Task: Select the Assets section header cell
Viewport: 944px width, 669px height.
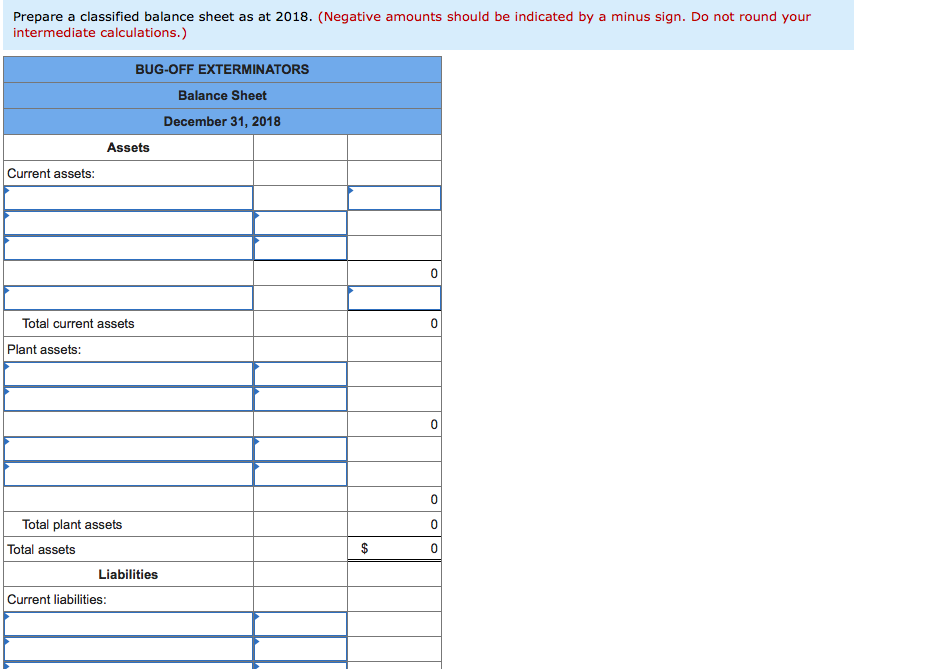Action: pos(128,147)
